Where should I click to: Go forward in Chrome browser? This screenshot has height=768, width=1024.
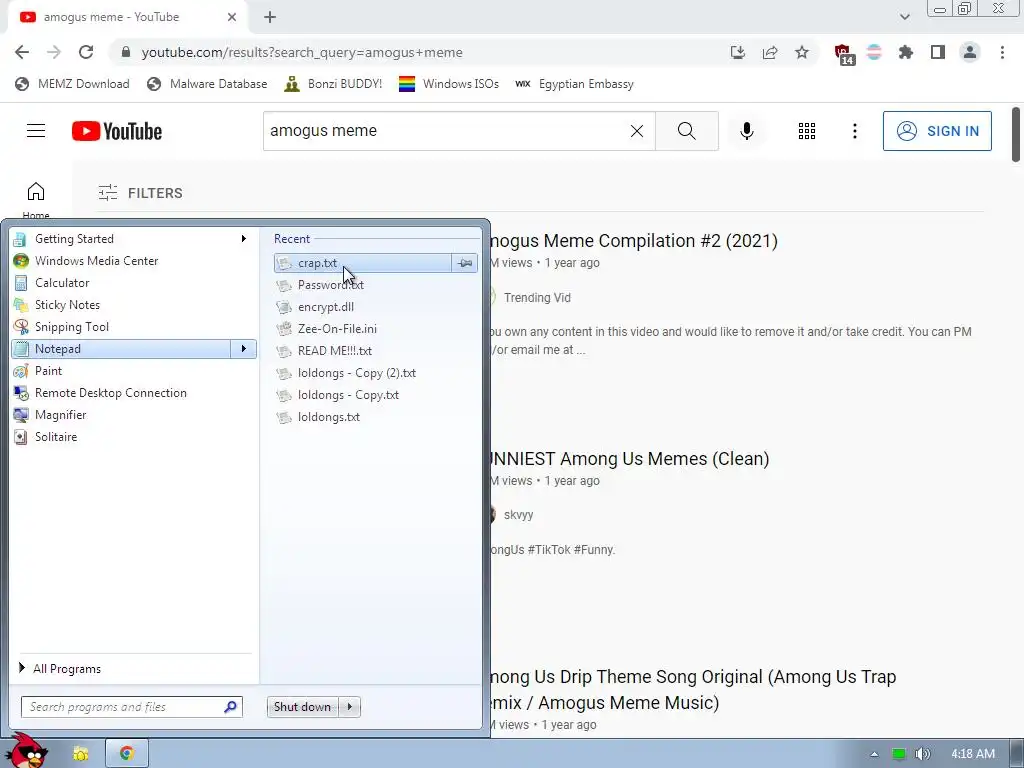pyautogui.click(x=54, y=52)
